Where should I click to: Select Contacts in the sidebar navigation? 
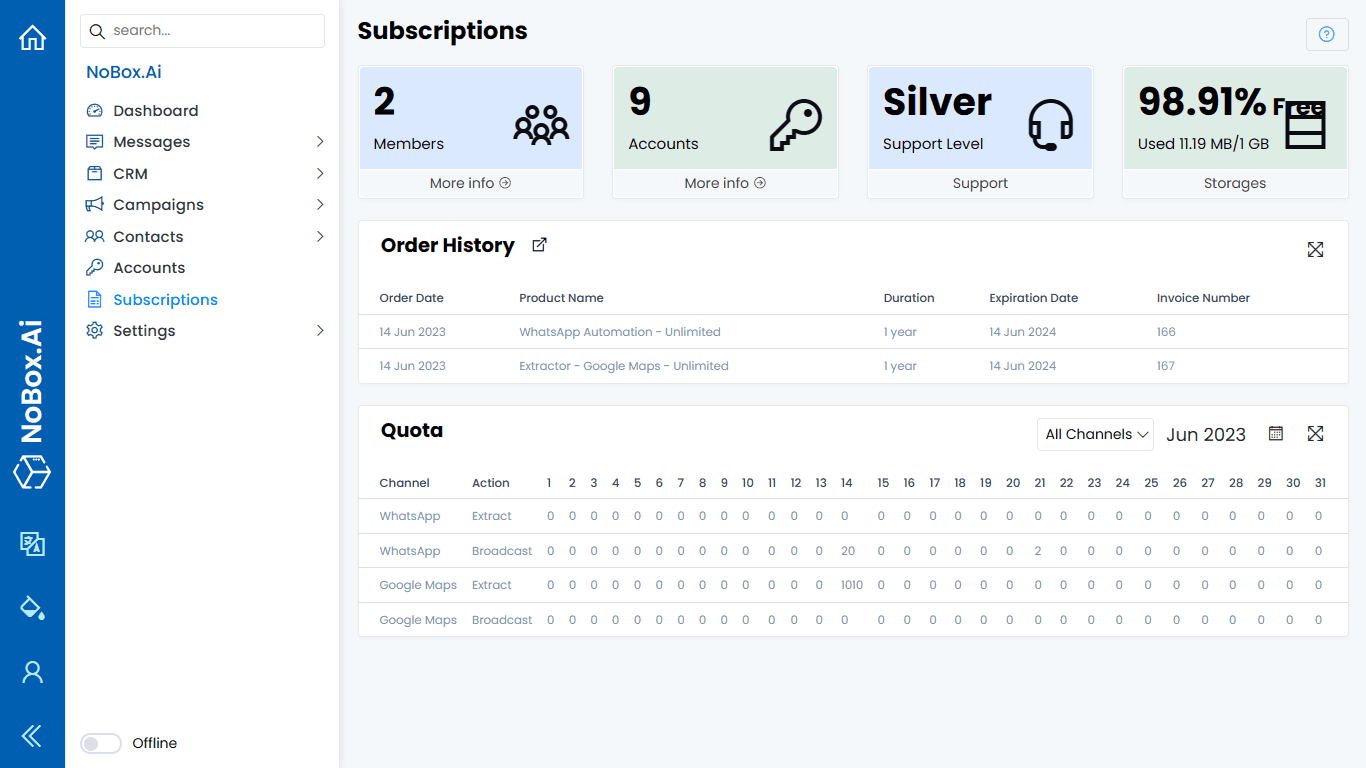click(146, 236)
